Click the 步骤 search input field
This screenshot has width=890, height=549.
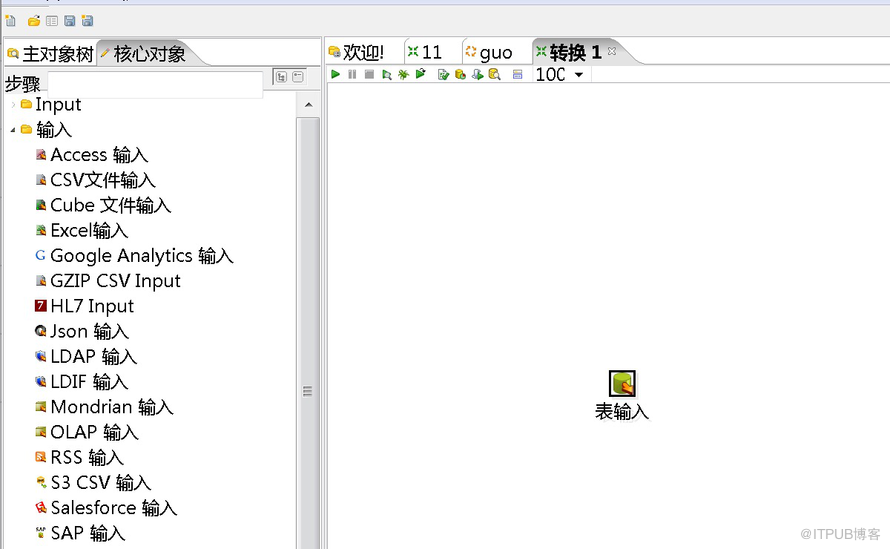[x=155, y=84]
